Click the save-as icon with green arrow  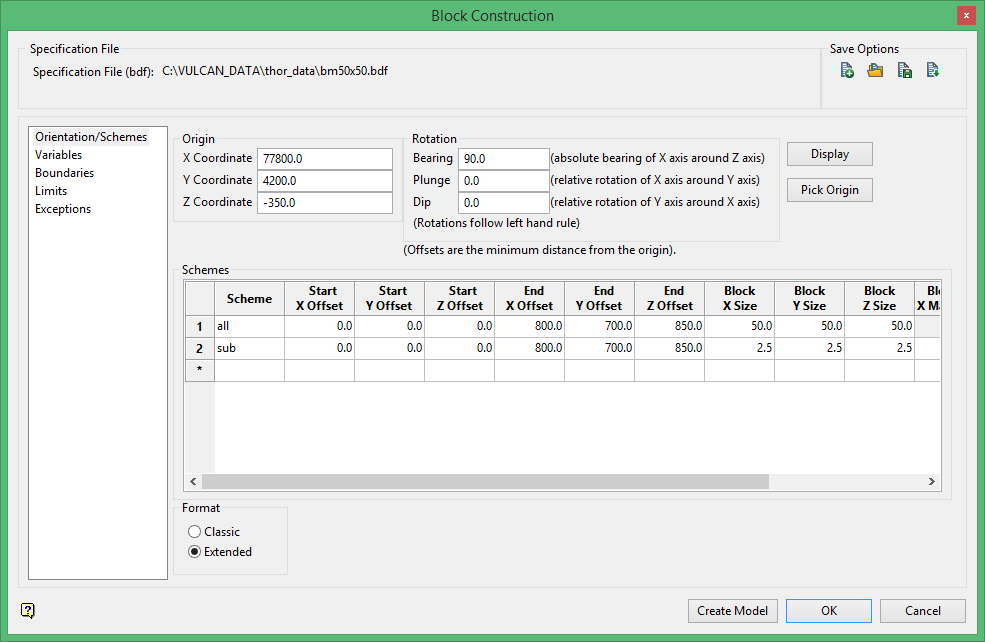932,70
